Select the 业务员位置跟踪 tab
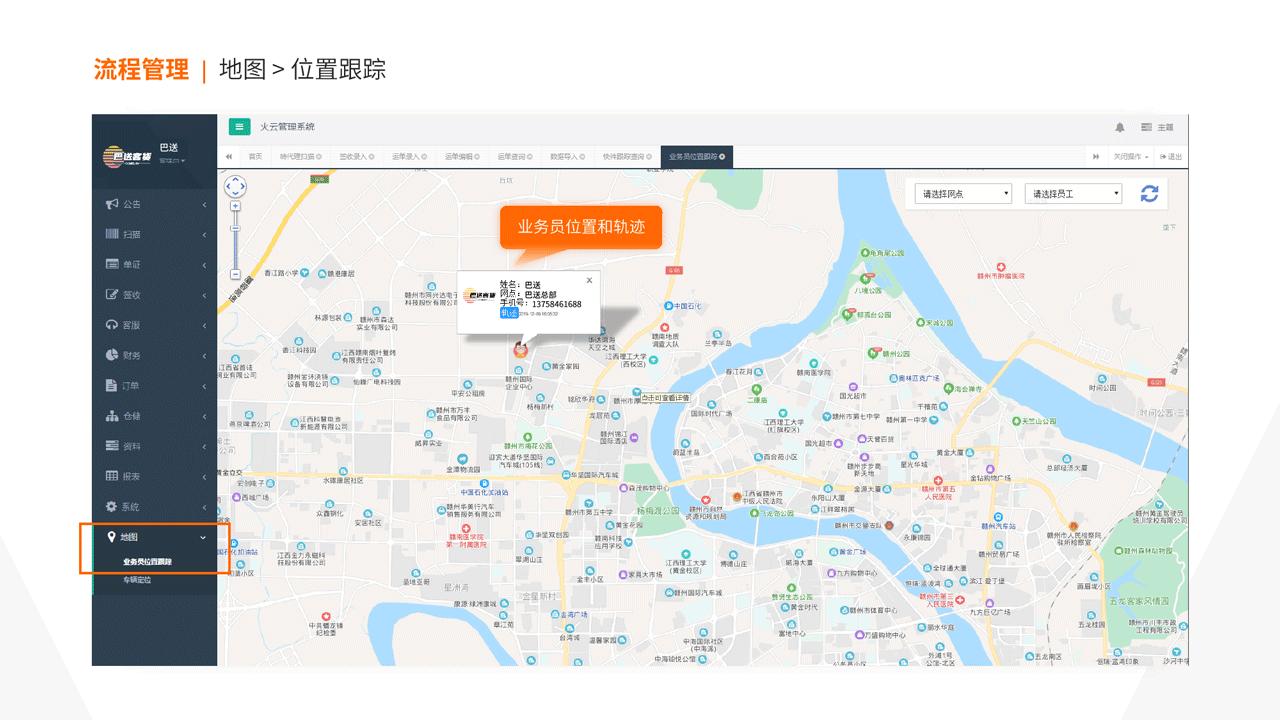The width and height of the screenshot is (1280, 720). pos(697,157)
